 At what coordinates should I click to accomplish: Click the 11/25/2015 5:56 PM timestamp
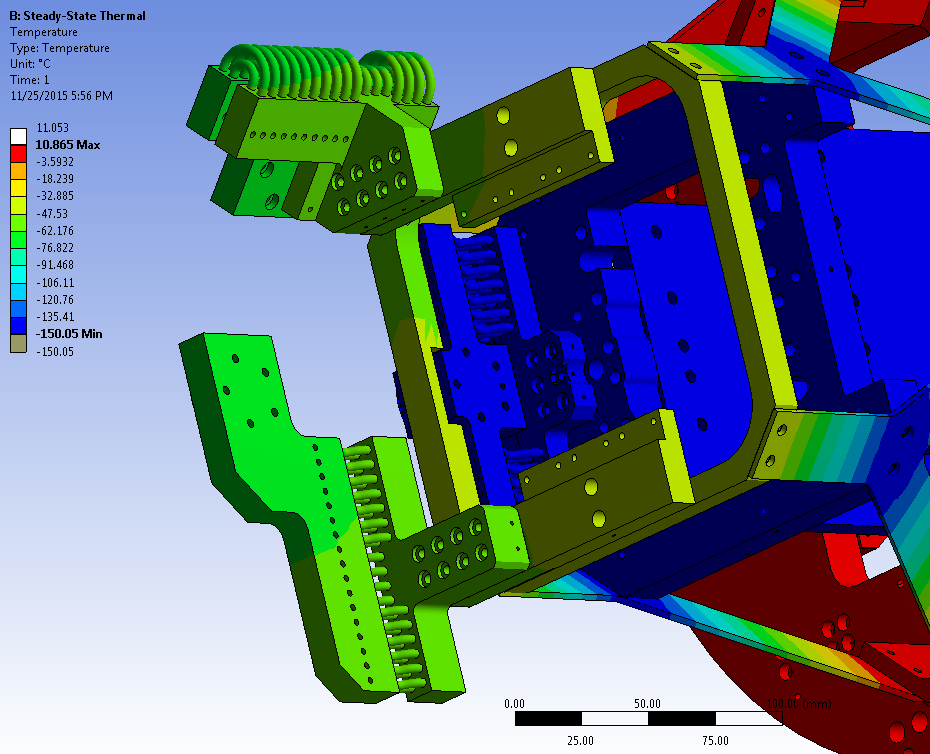[61, 96]
